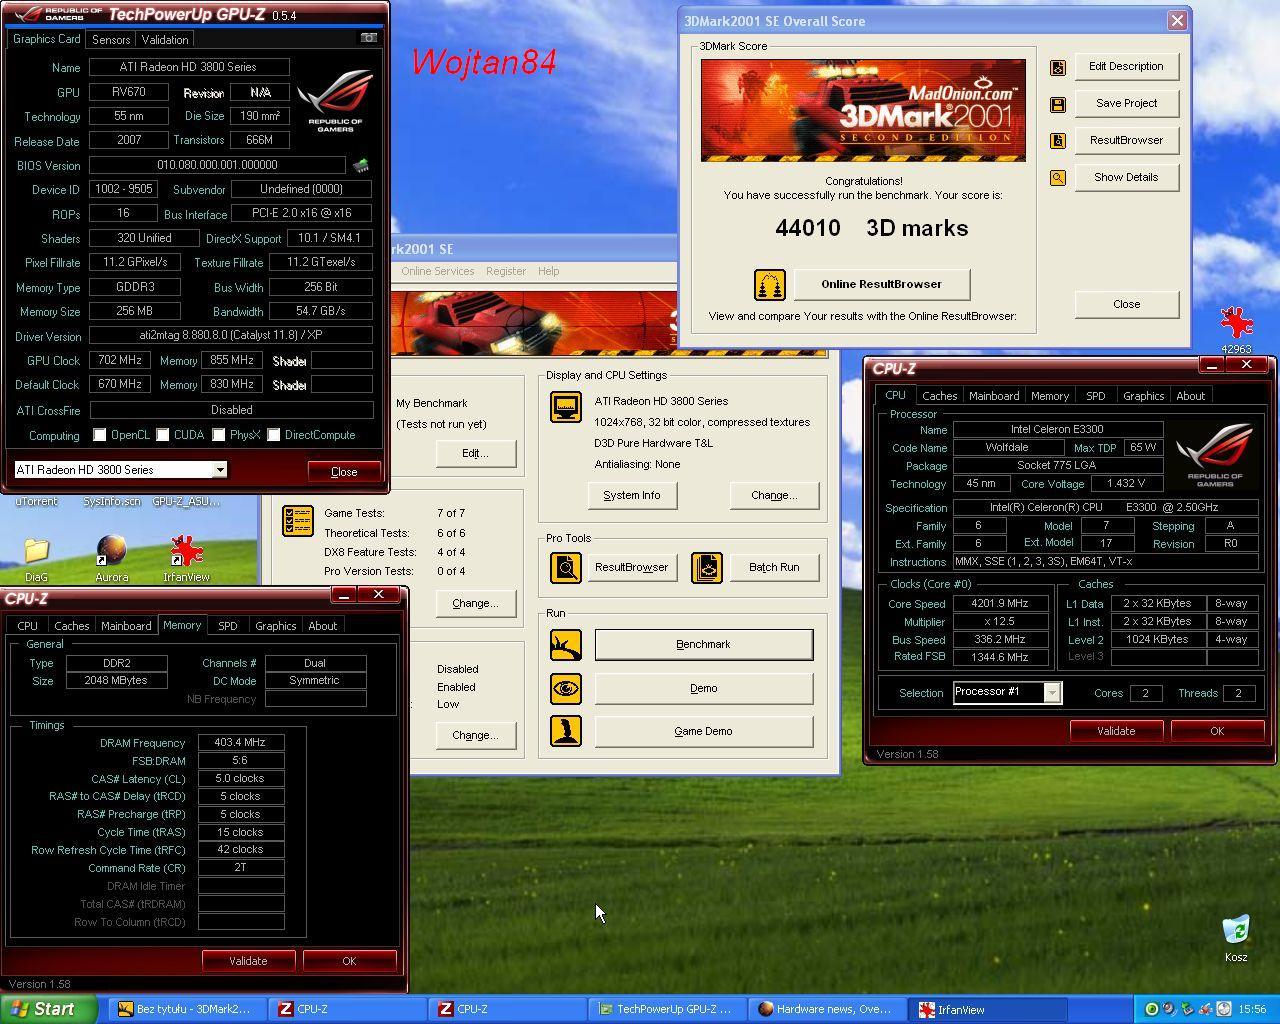Viewport: 1280px width, 1024px height.
Task: Click the GPU-Z screenshot camera icon
Action: 369,38
